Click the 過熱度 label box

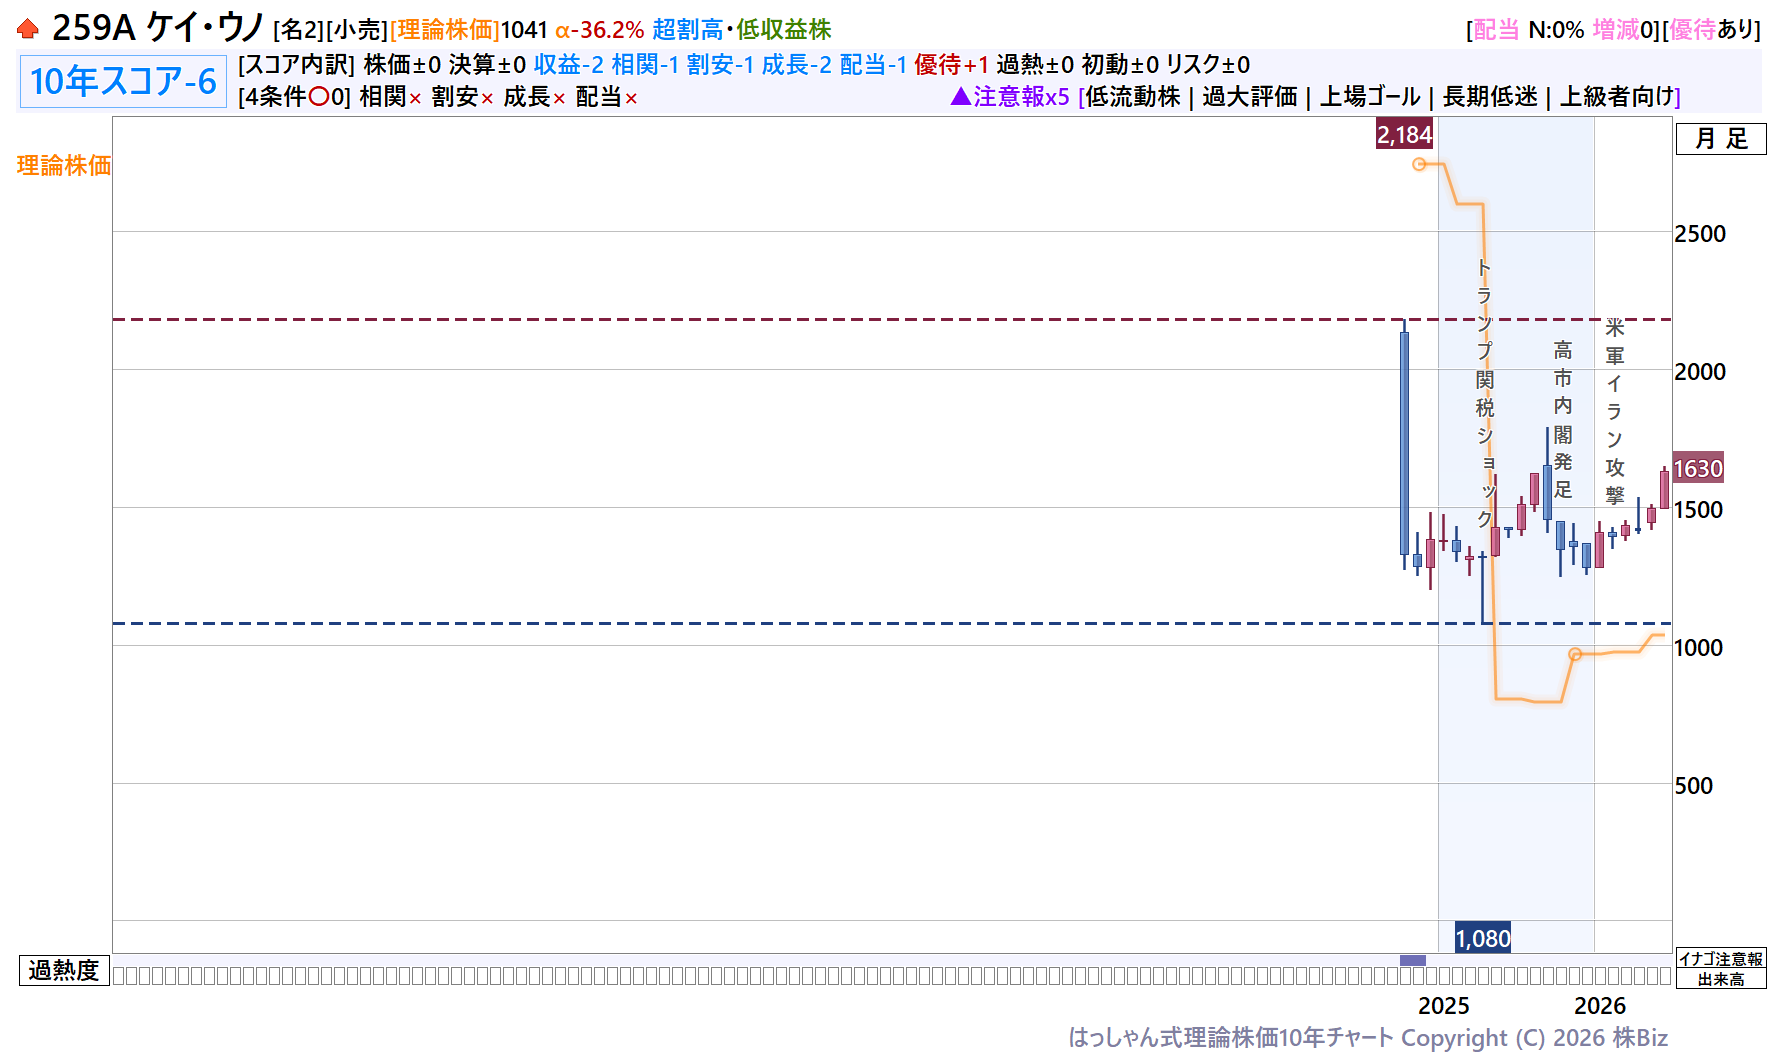[x=64, y=970]
